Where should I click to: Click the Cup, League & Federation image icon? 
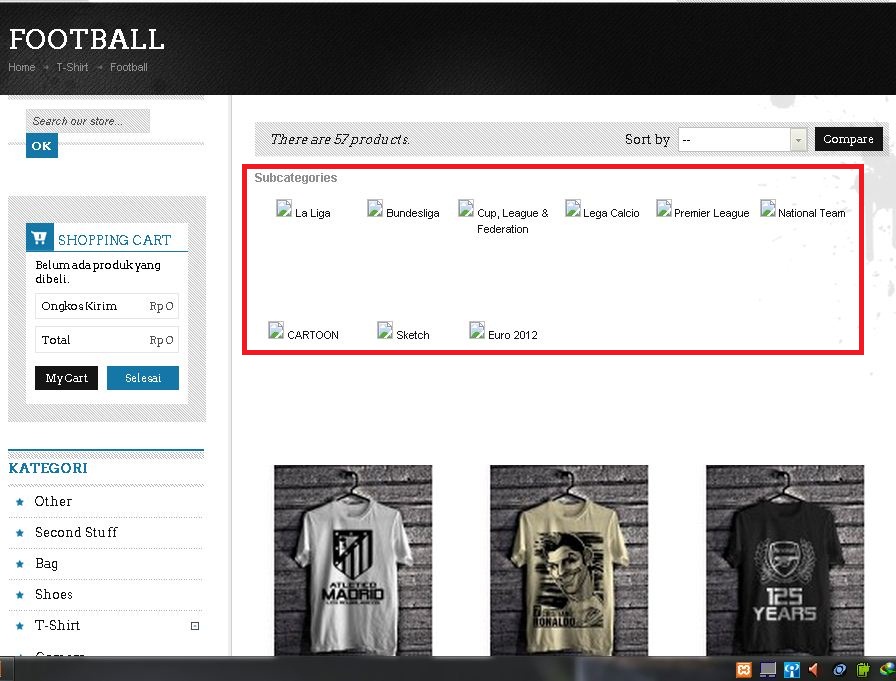coord(466,209)
